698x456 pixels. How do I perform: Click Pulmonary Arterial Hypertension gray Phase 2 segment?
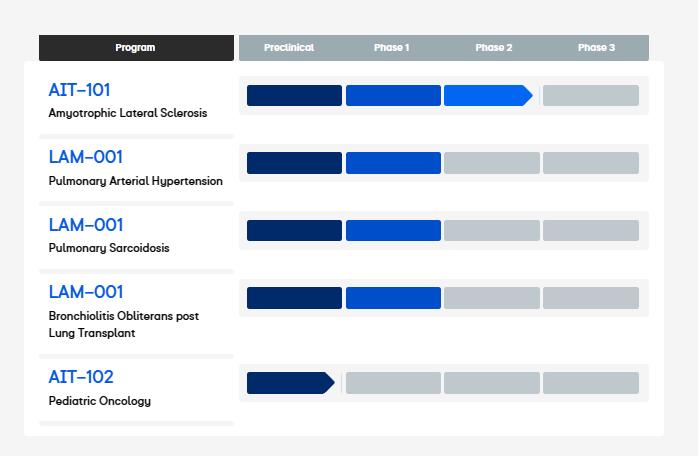point(491,163)
